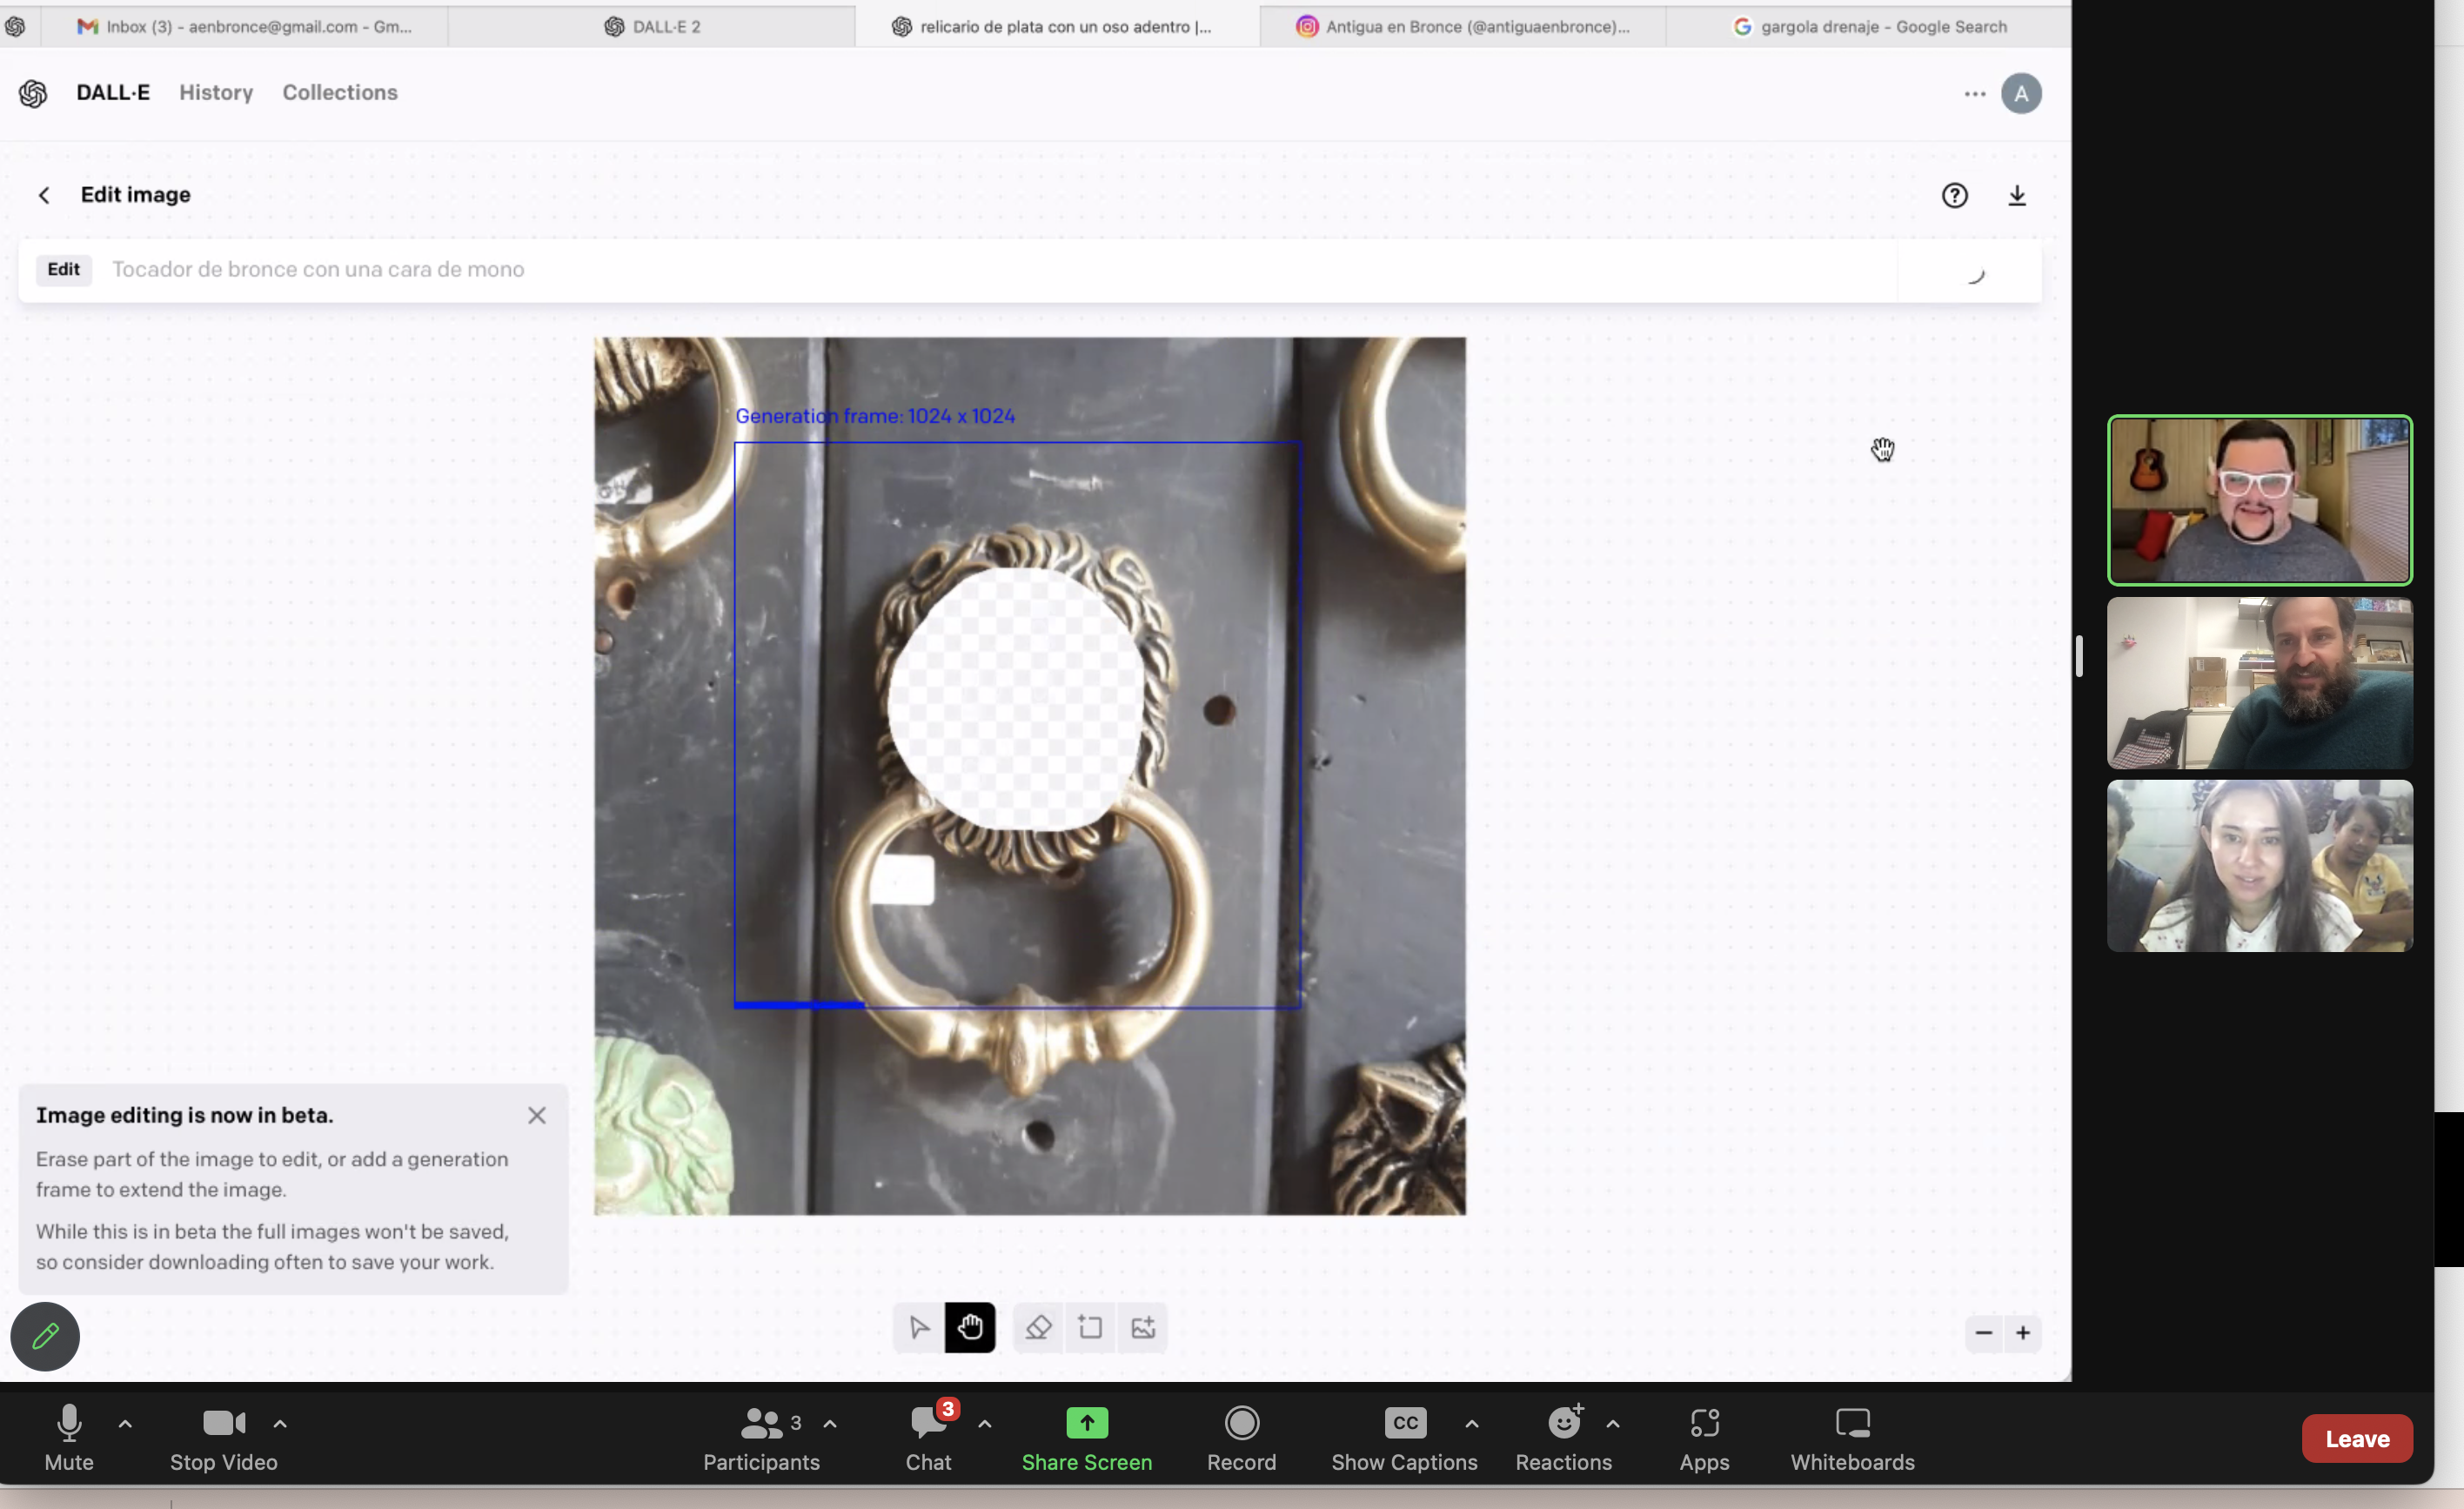Select the hand pan tool
2464x1509 pixels.
pos(970,1328)
